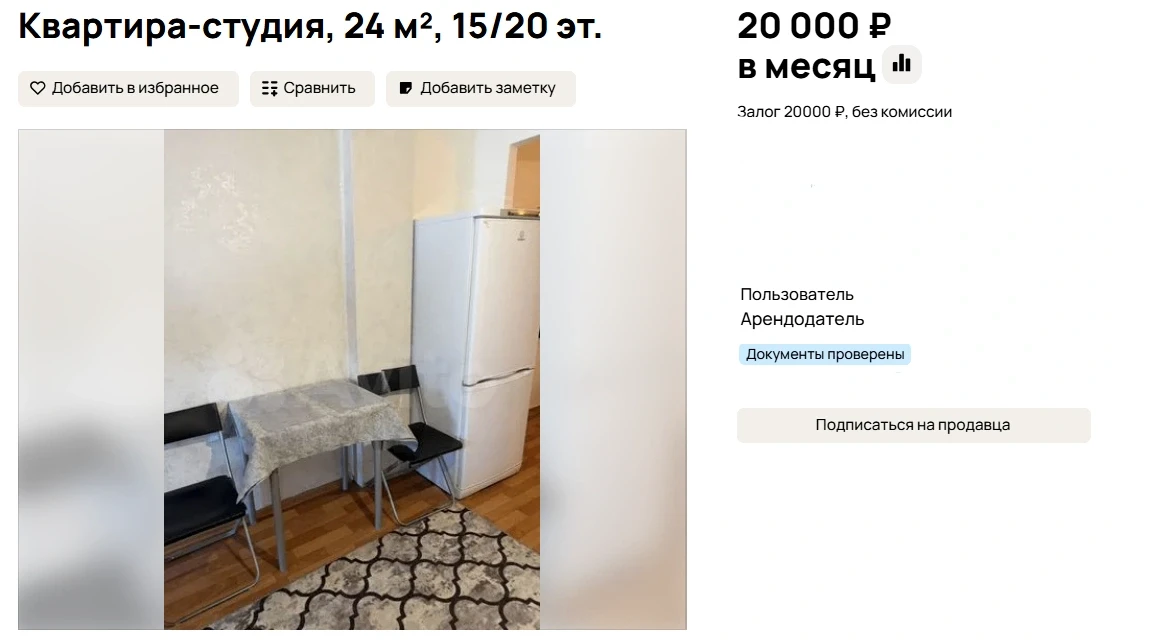Click the compare list icon
The image size is (1169, 642).
[x=269, y=88]
